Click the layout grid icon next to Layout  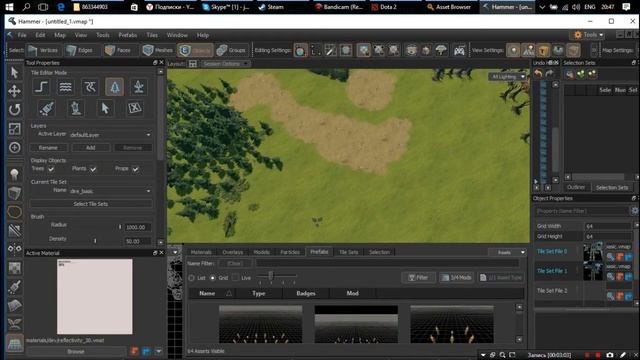(193, 64)
